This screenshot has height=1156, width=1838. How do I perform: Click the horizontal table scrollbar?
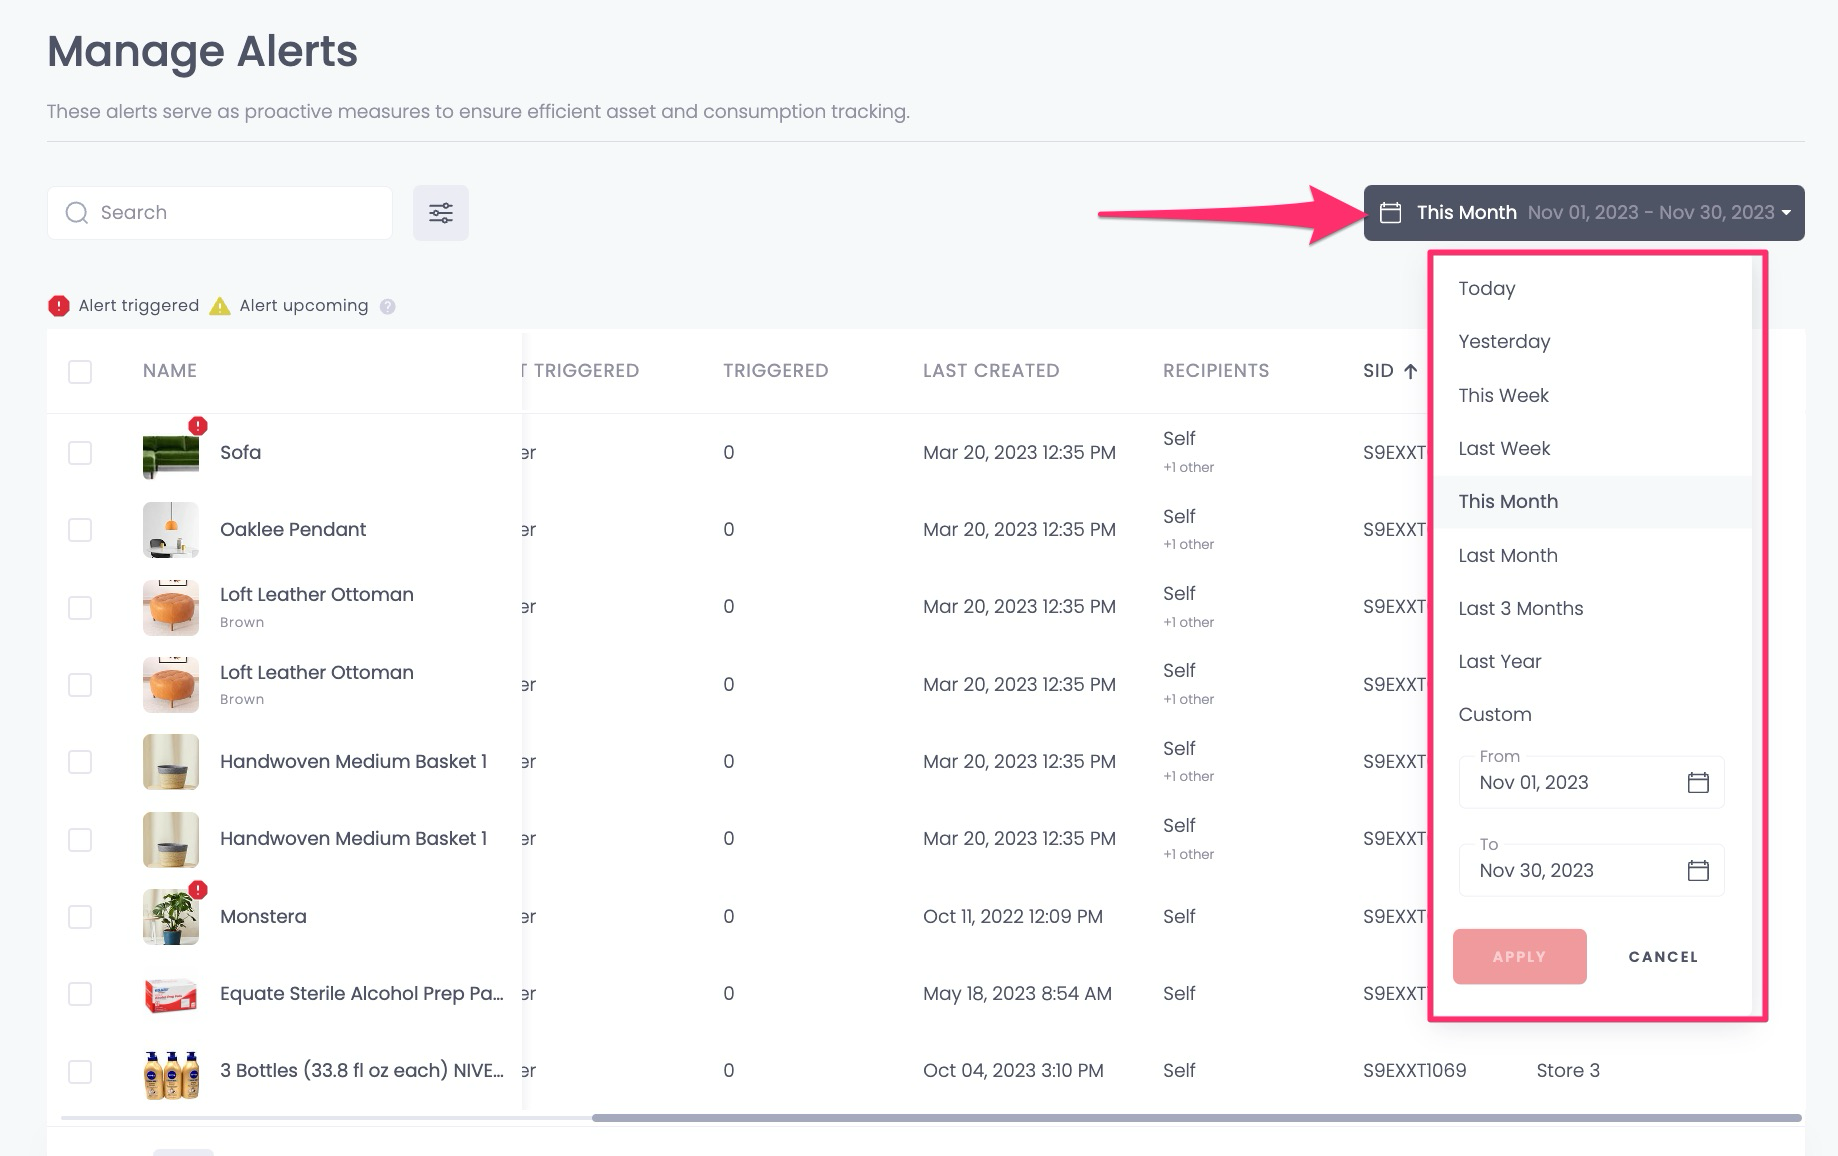tap(1196, 1118)
